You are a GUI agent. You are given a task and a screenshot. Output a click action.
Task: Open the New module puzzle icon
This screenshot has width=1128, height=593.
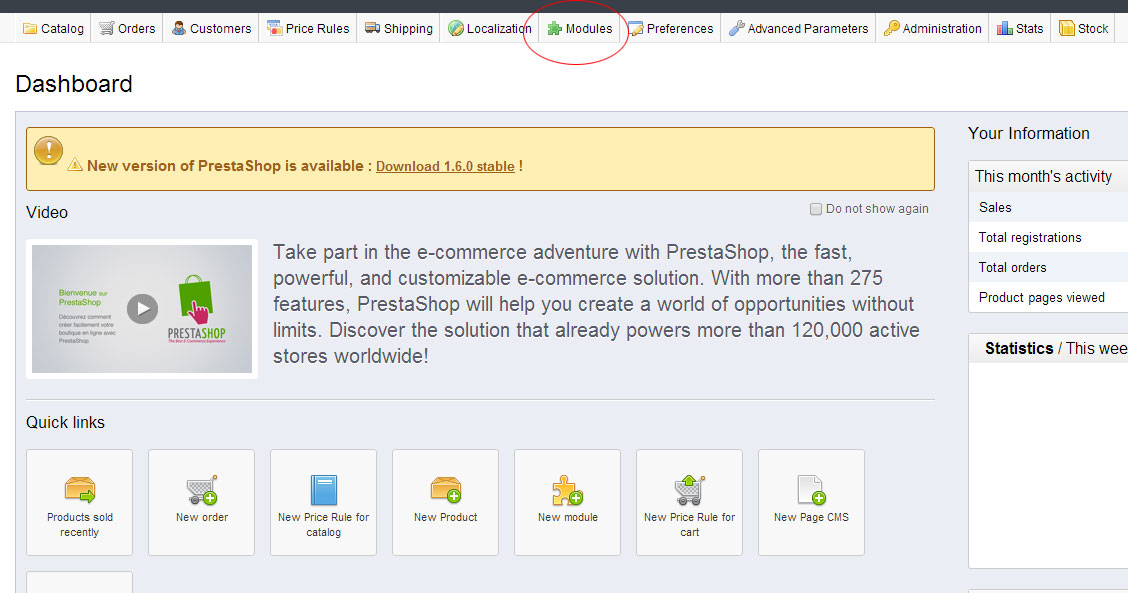tap(567, 490)
